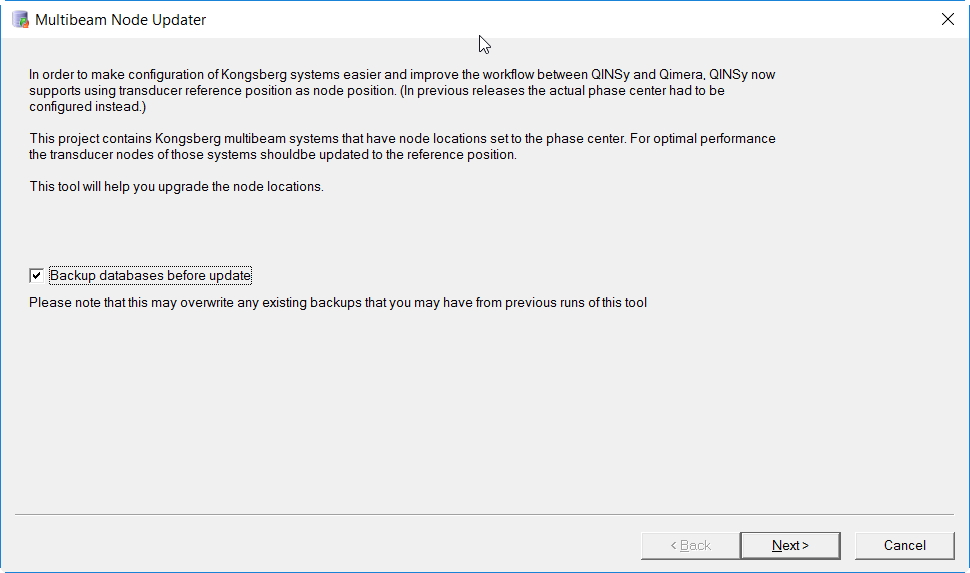Close the dialog with the X button
The width and height of the screenshot is (970, 573).
tap(948, 19)
